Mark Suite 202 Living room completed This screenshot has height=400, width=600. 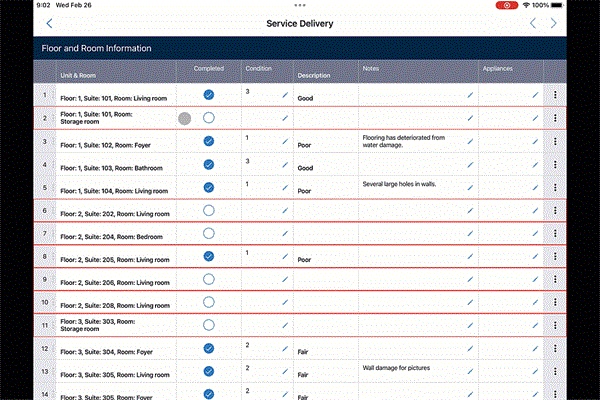coord(209,210)
